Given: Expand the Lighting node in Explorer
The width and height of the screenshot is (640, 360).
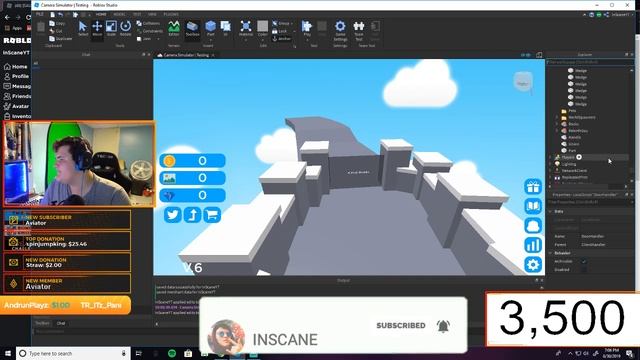Looking at the screenshot, I should coord(550,164).
